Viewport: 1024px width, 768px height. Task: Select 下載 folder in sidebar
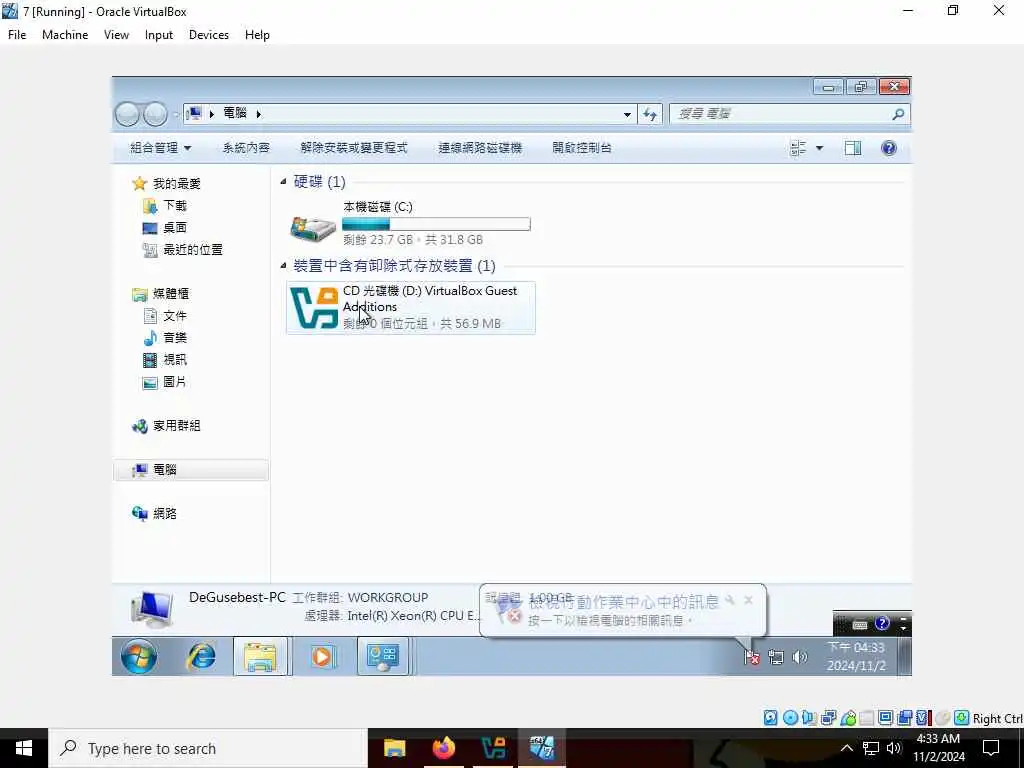165,206
